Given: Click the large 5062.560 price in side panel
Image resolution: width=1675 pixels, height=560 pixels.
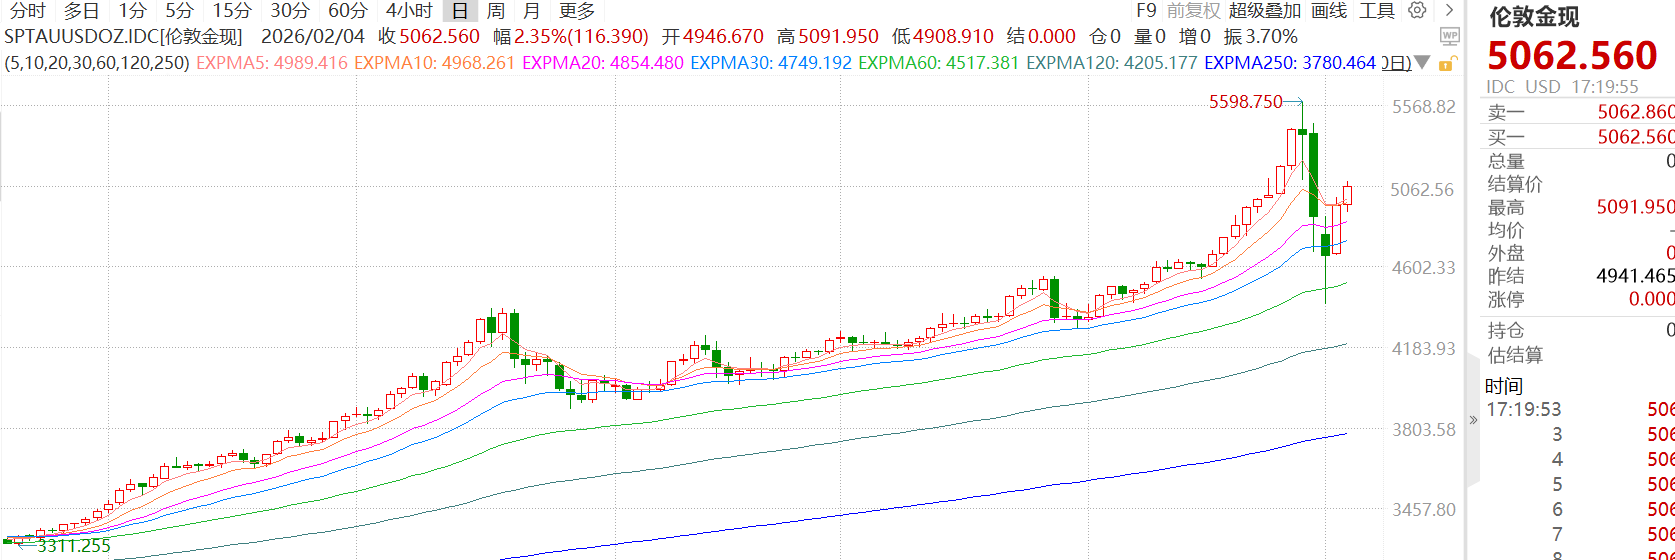Looking at the screenshot, I should pos(1573,56).
